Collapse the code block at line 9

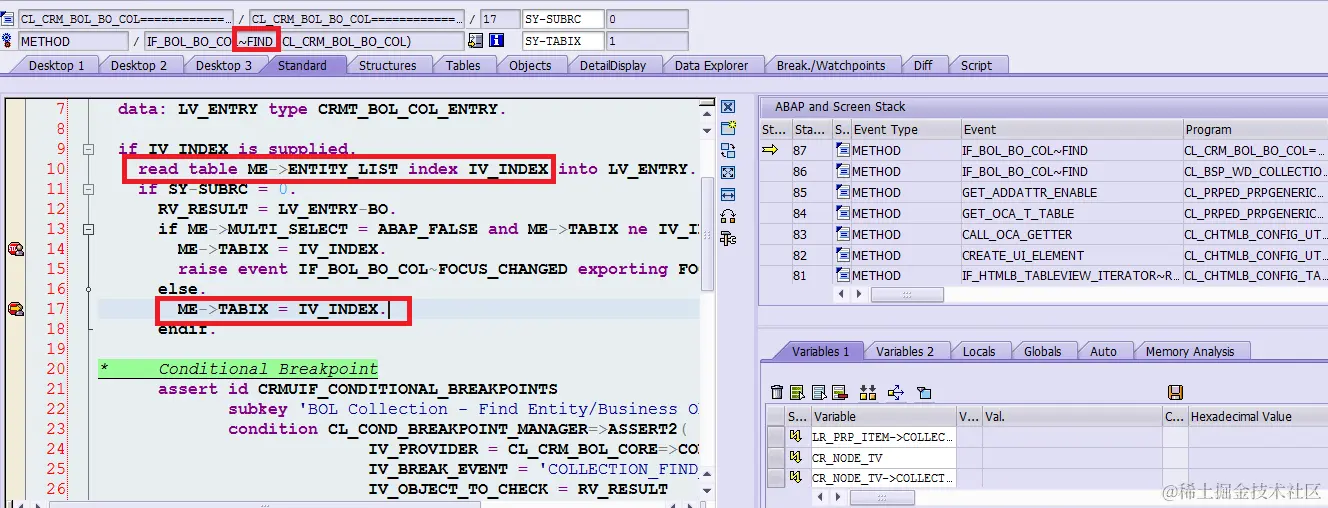(x=88, y=149)
